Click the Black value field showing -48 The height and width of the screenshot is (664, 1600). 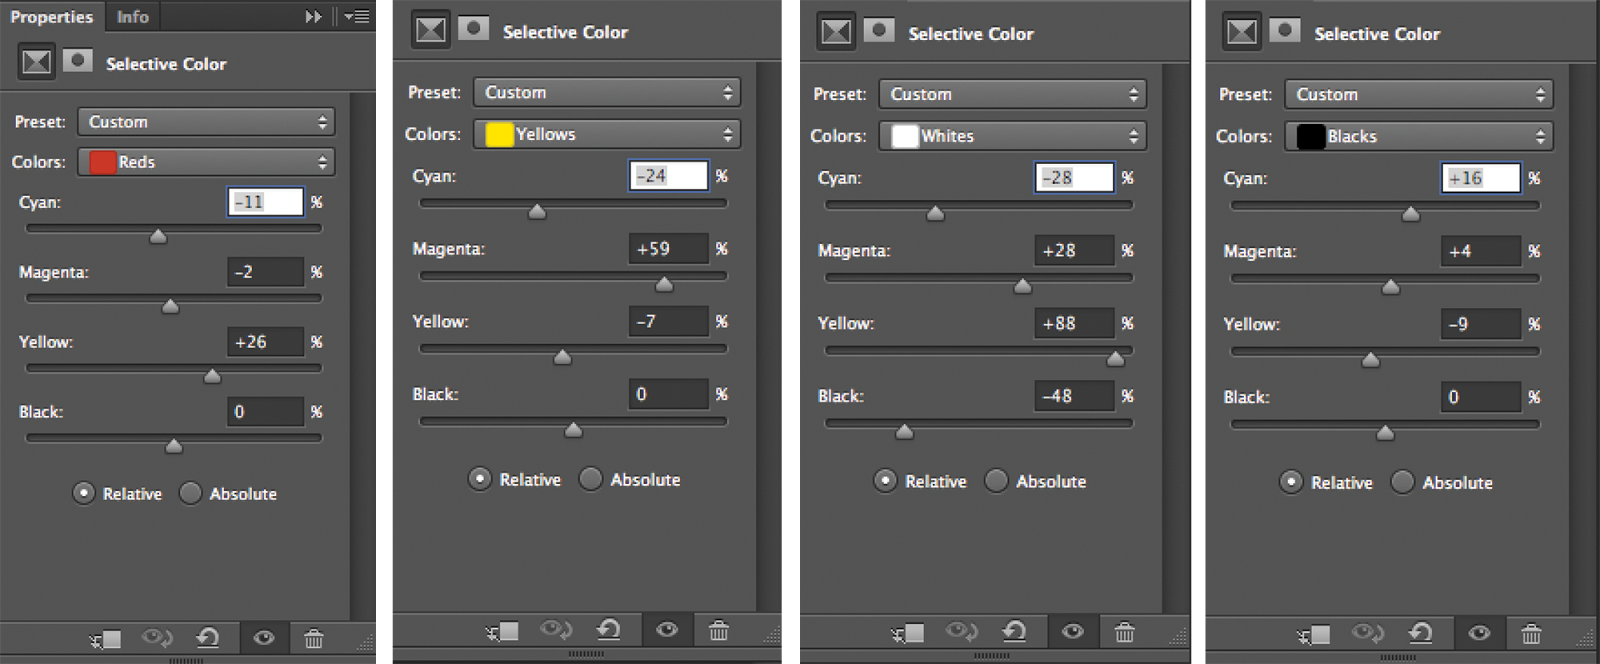tap(1073, 396)
